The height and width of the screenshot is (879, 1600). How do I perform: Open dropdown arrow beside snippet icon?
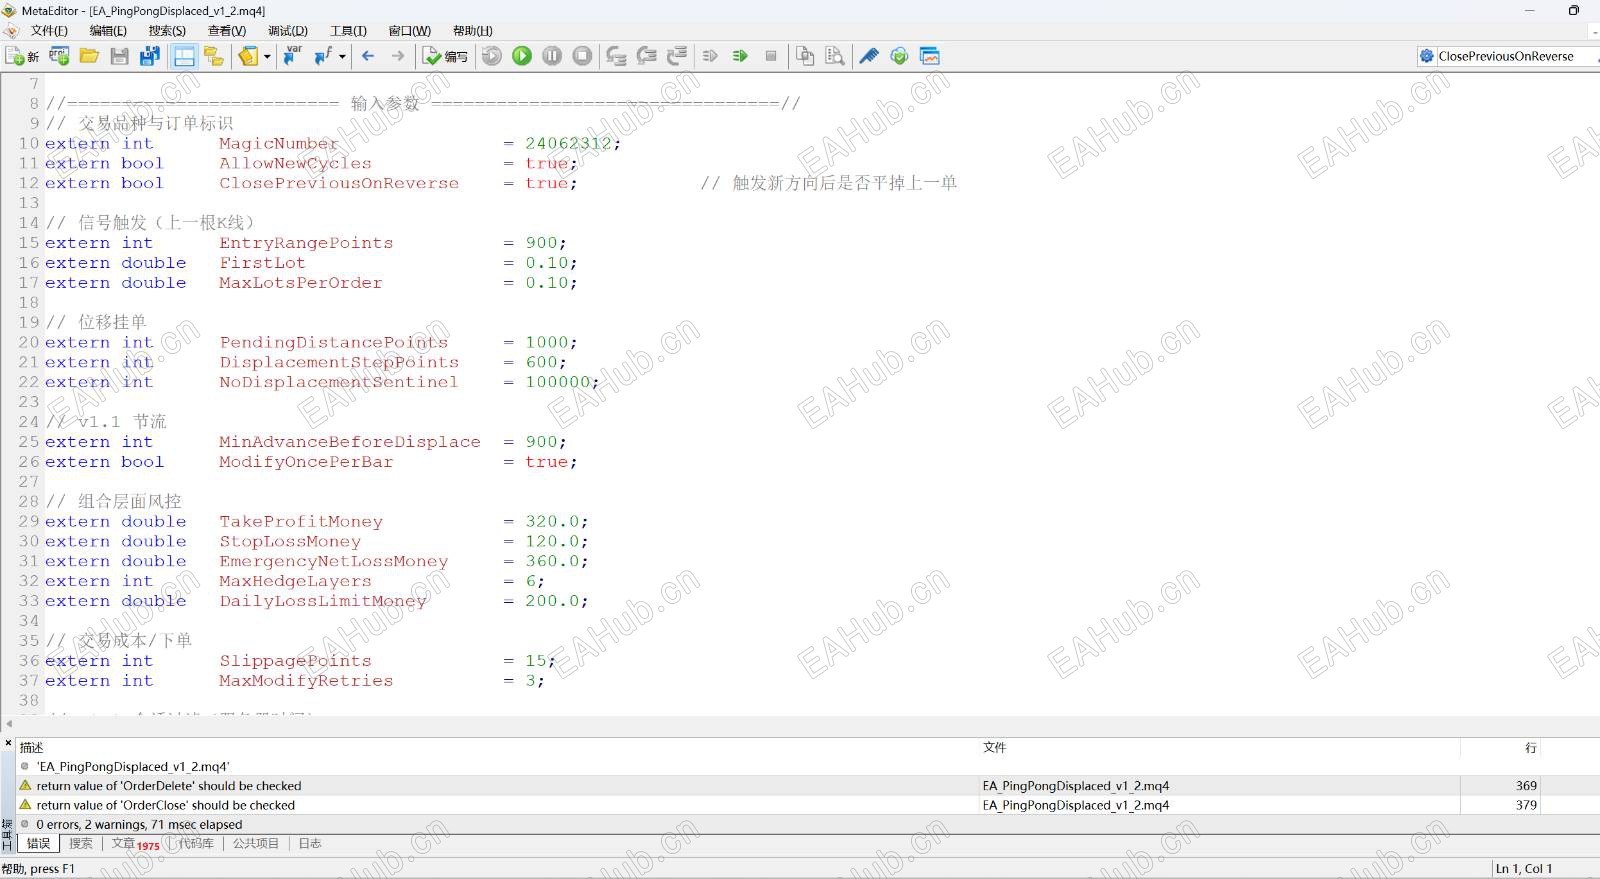tap(267, 56)
